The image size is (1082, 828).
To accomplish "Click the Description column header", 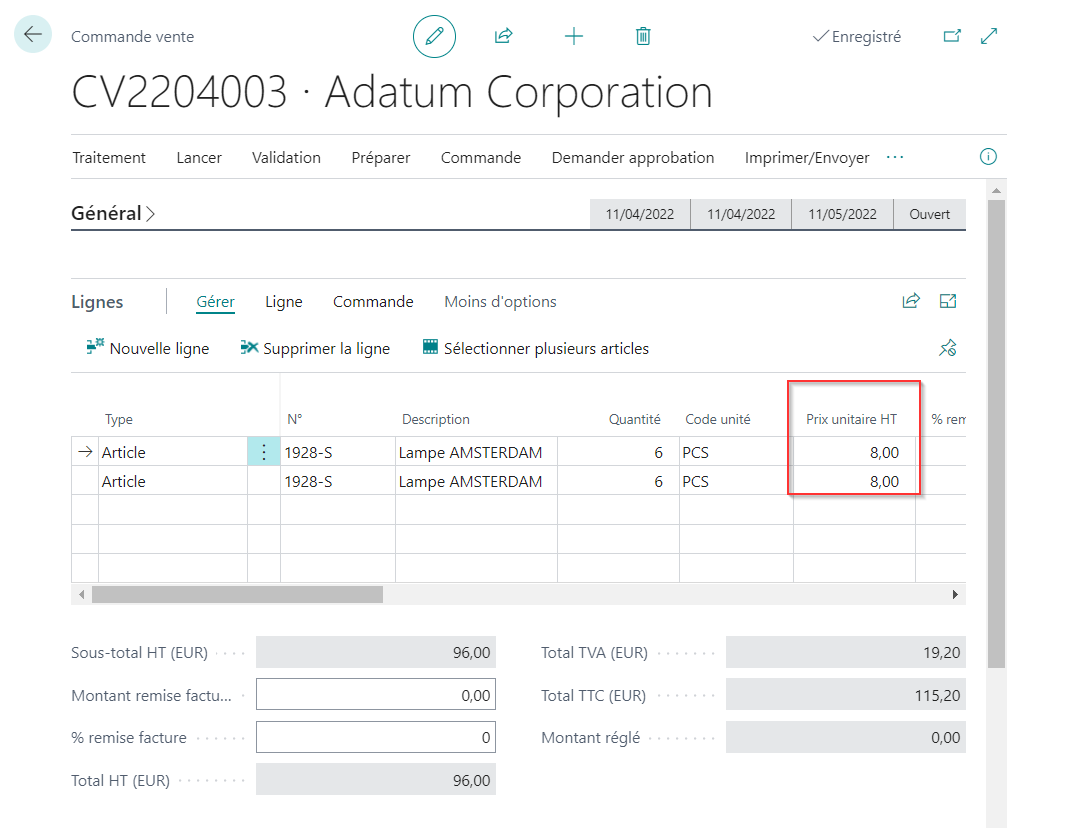I will coord(435,419).
